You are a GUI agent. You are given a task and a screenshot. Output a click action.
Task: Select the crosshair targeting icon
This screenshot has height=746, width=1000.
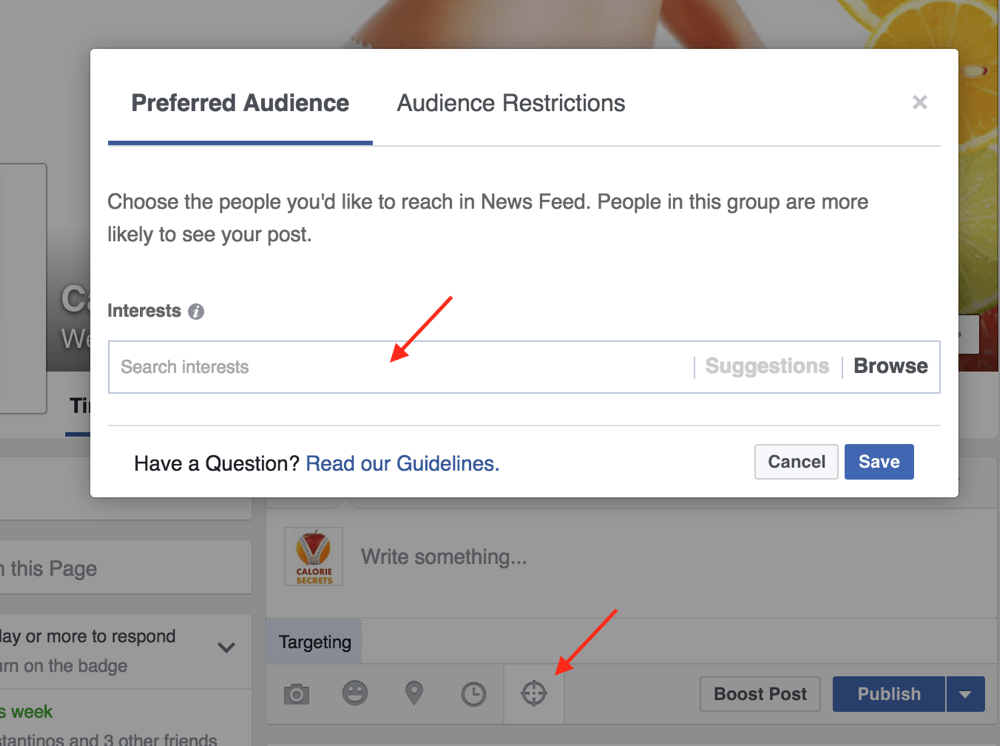coord(534,693)
